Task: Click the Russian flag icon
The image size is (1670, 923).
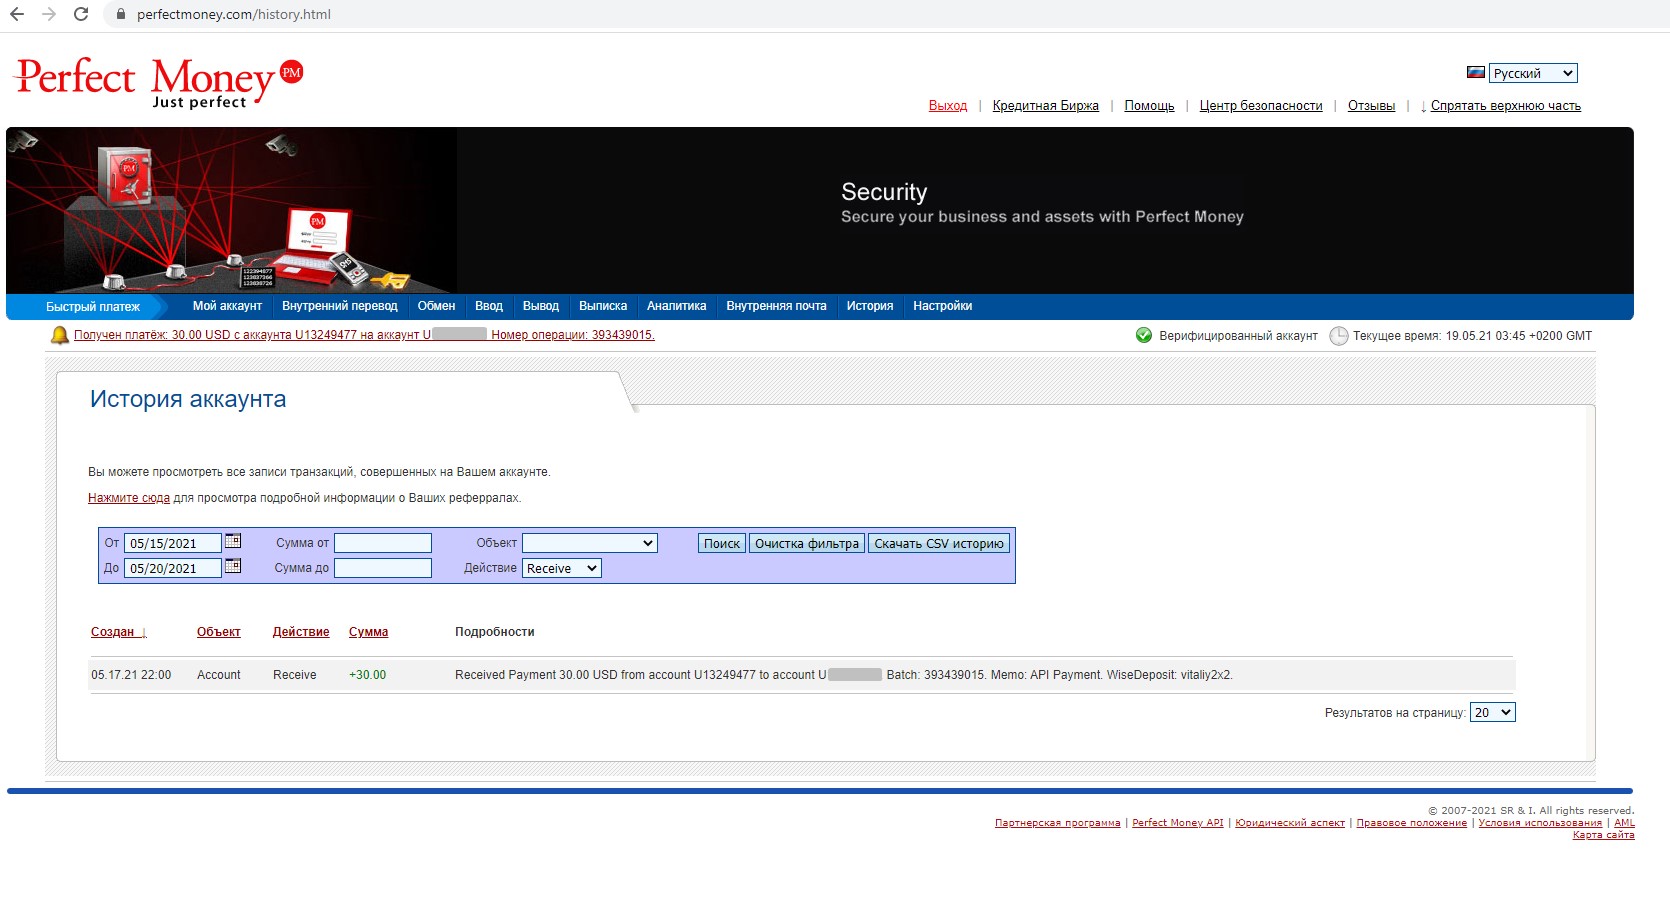Action: click(1475, 72)
